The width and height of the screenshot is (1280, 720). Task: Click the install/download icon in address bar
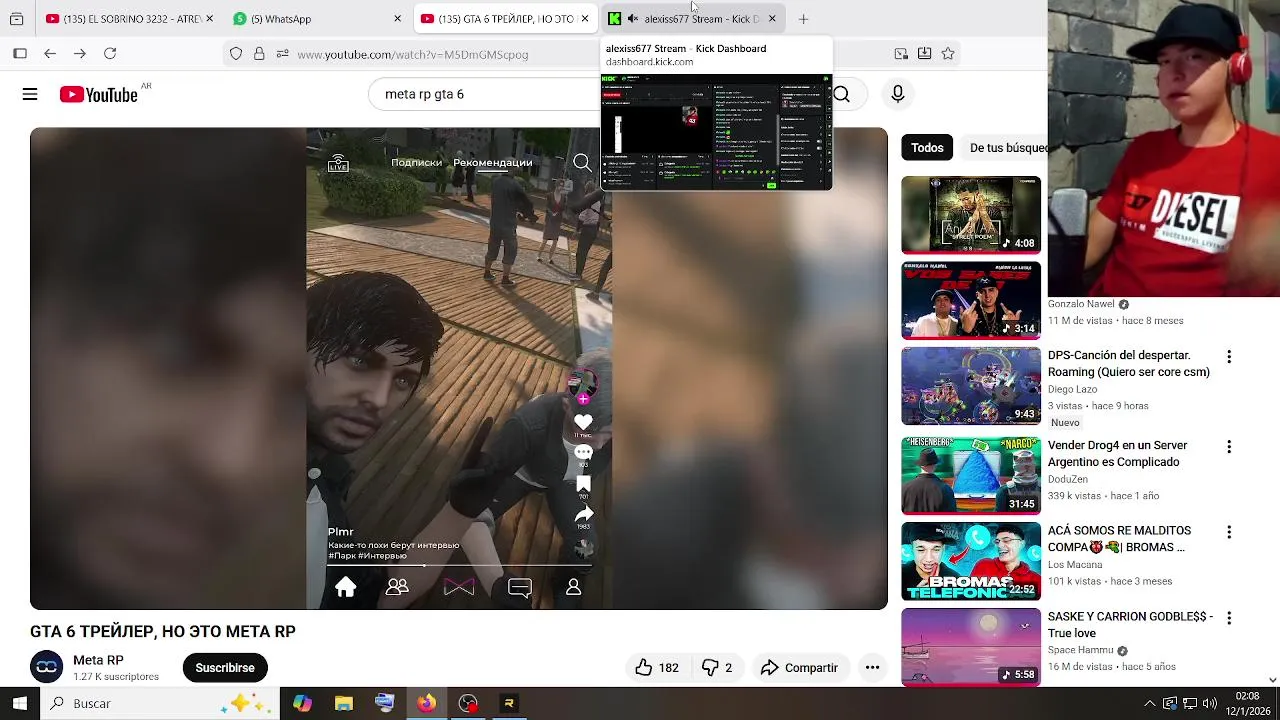[x=924, y=54]
